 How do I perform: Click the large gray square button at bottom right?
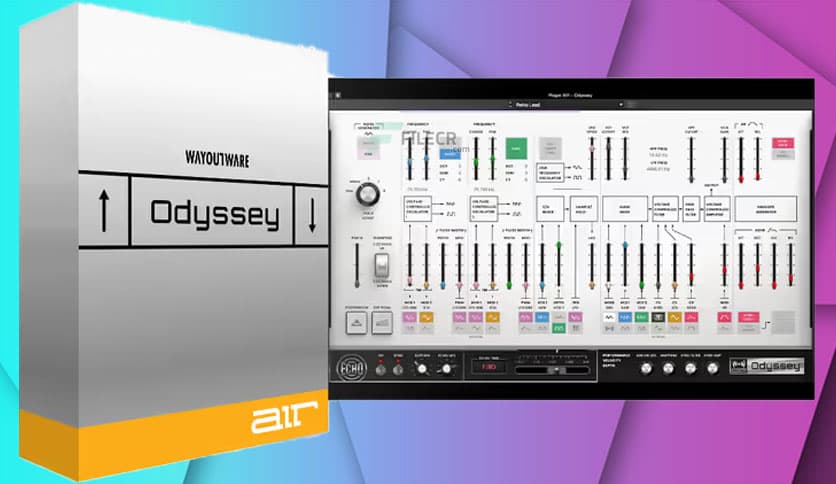coord(783,322)
